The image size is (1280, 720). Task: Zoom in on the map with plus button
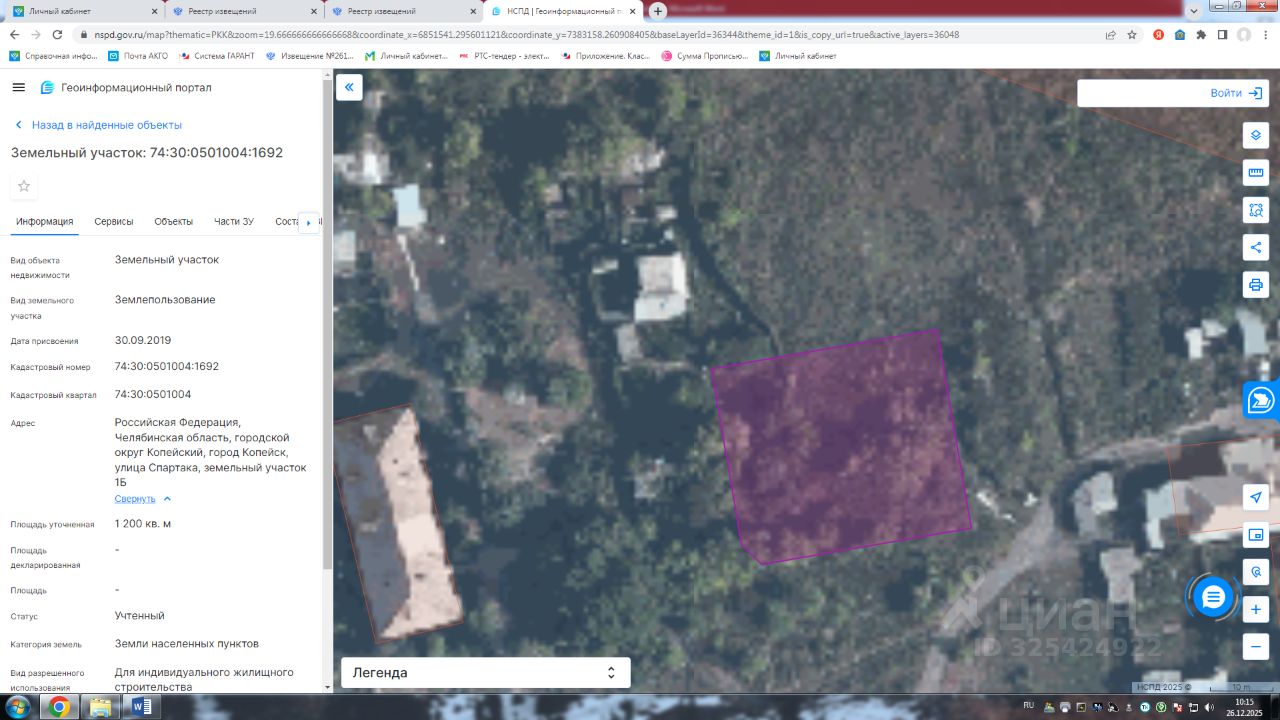point(1256,609)
